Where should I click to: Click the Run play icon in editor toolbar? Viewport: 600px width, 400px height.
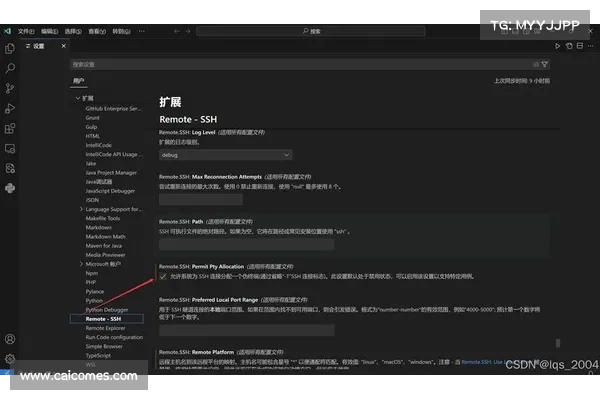558,46
